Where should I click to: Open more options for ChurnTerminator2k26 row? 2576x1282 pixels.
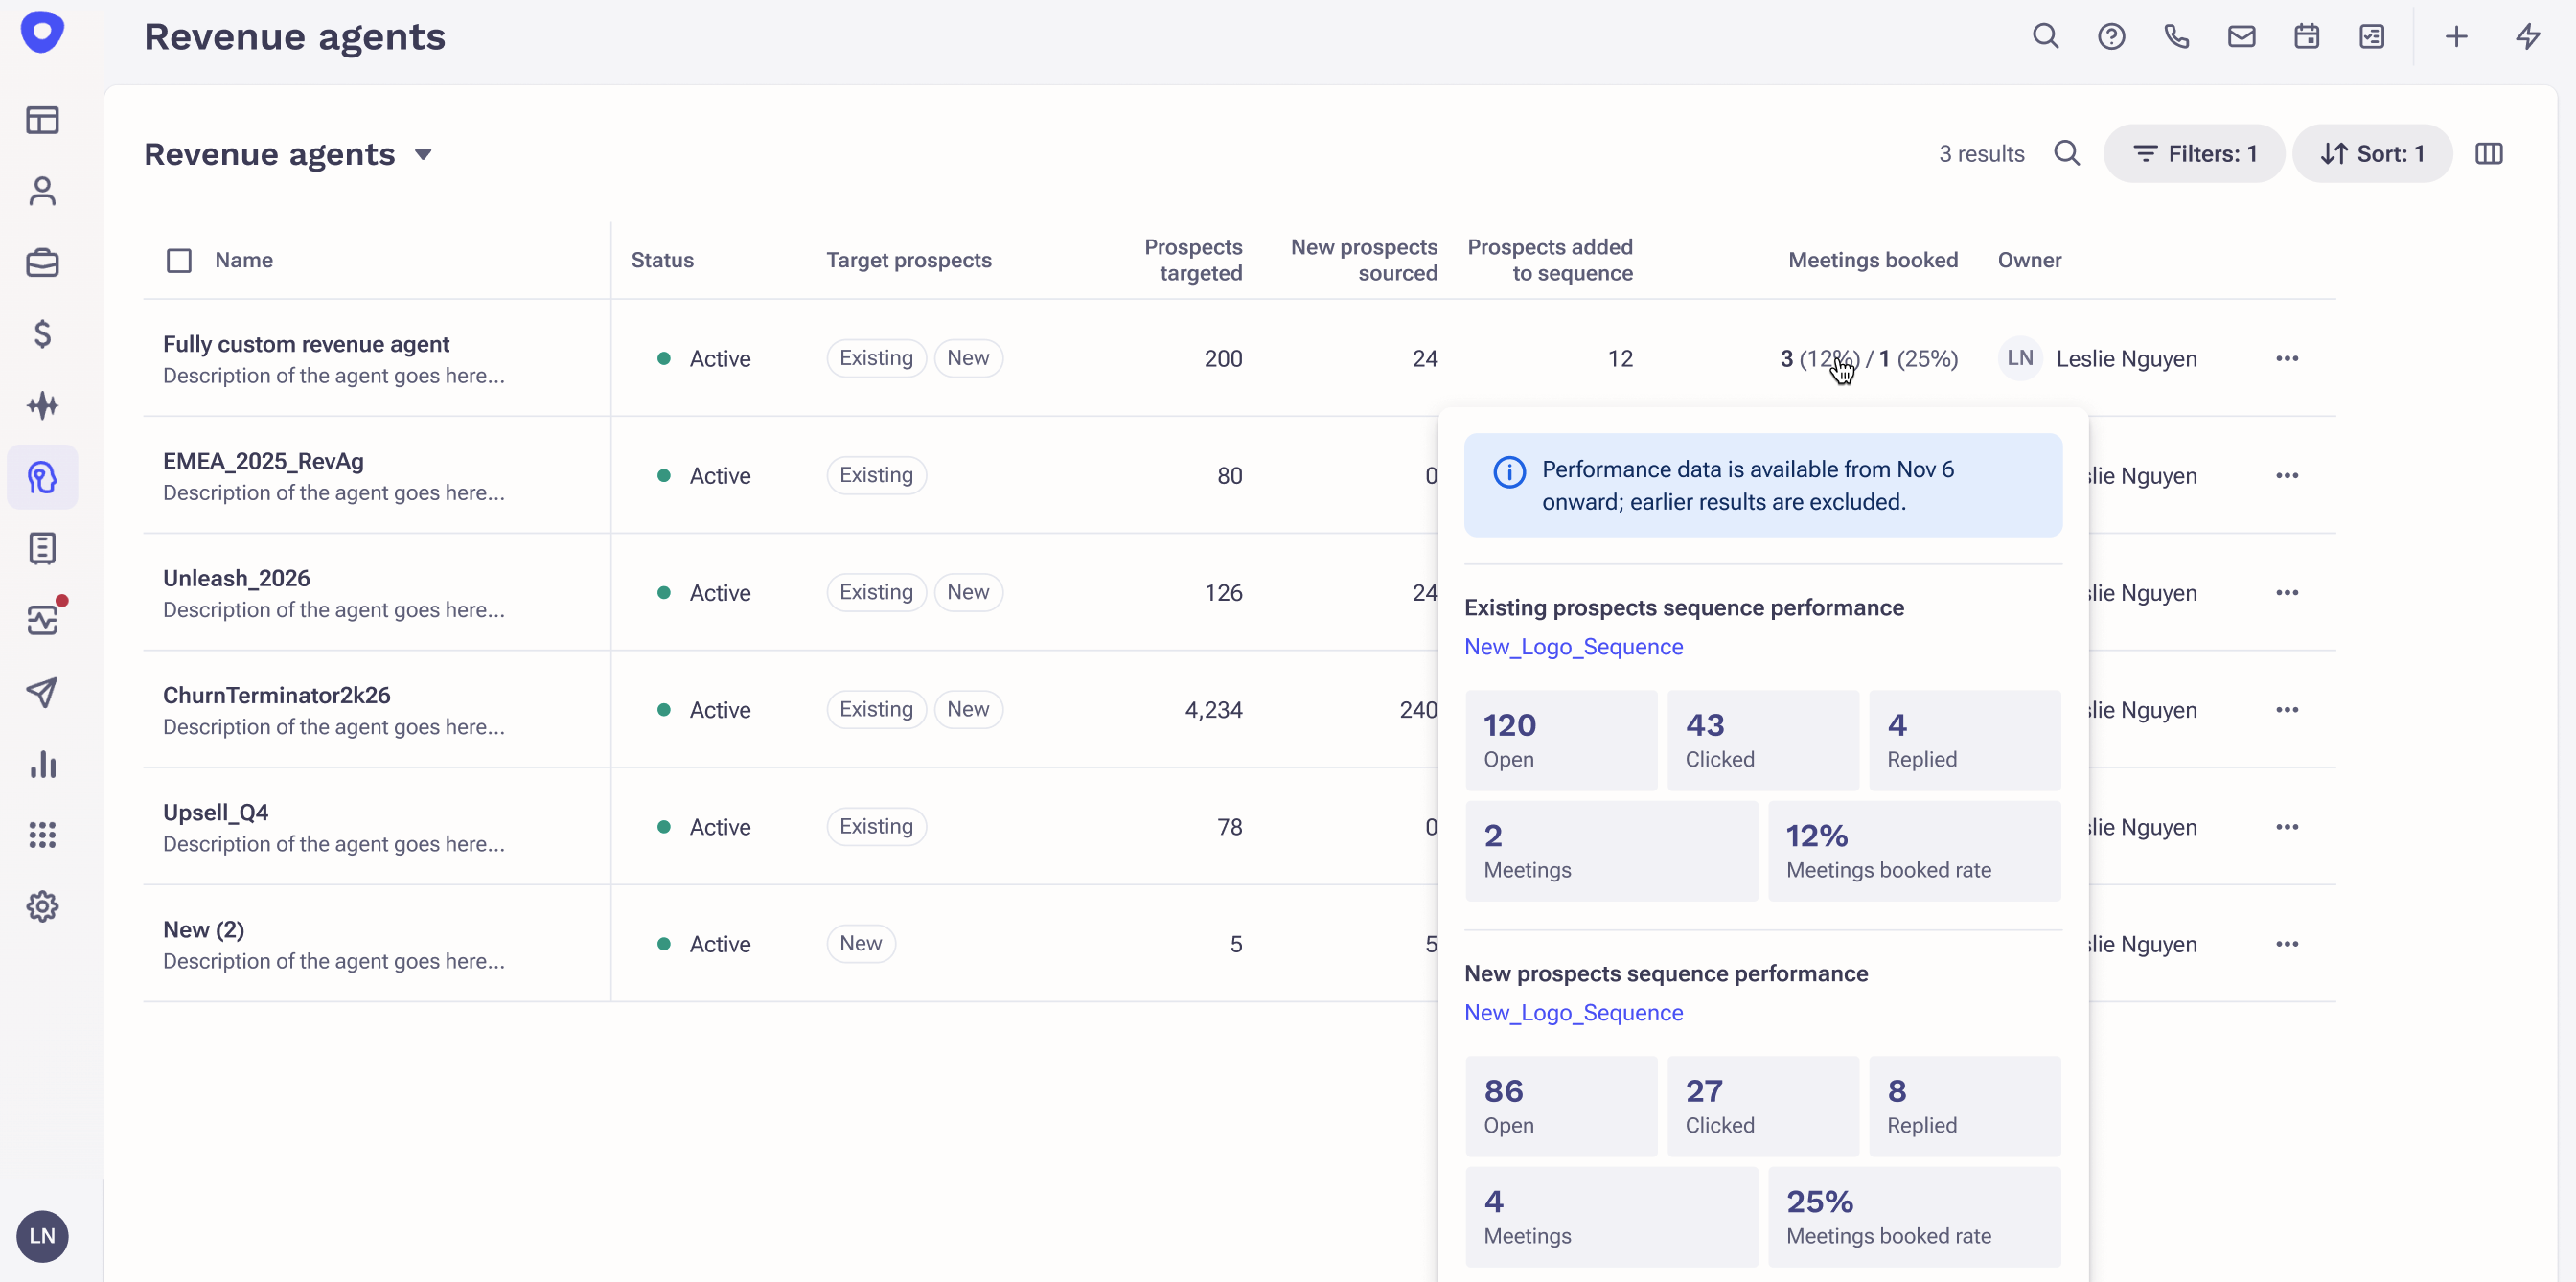click(x=2286, y=710)
